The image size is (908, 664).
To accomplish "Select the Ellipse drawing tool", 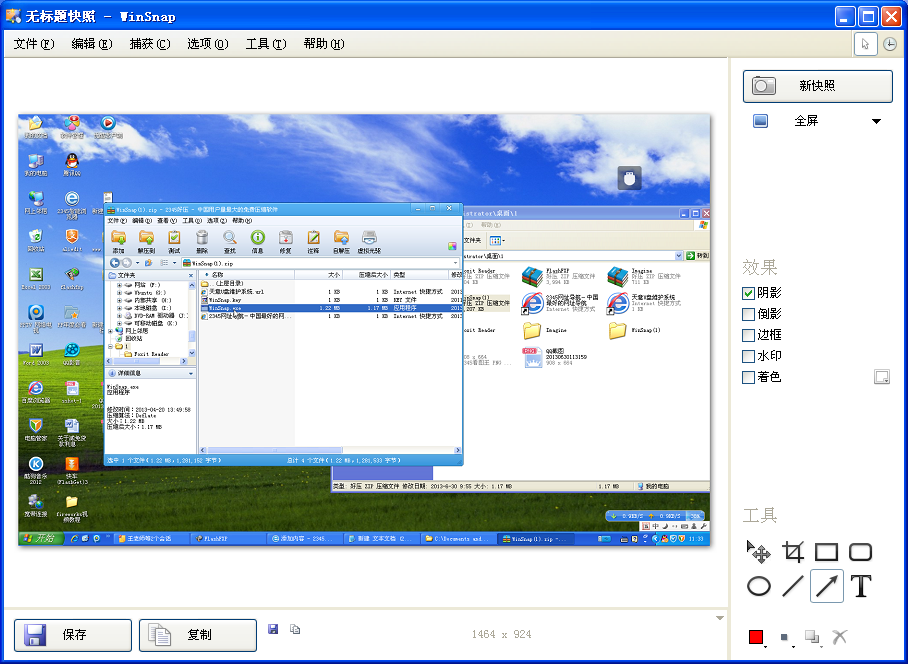I will (x=759, y=586).
